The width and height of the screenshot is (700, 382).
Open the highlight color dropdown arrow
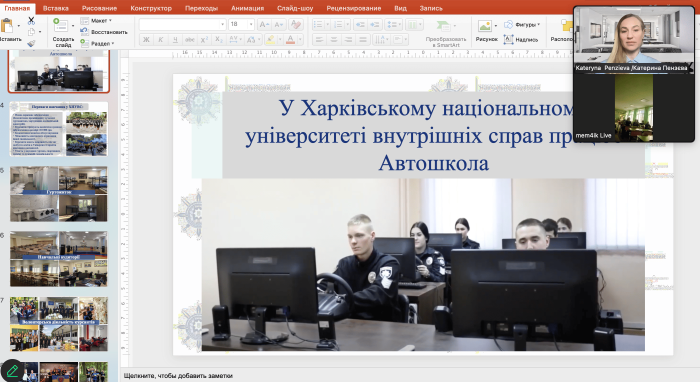(279, 40)
